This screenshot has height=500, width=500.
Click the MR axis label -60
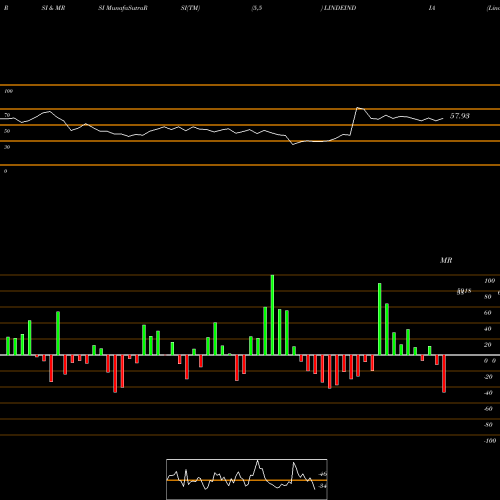[488, 409]
